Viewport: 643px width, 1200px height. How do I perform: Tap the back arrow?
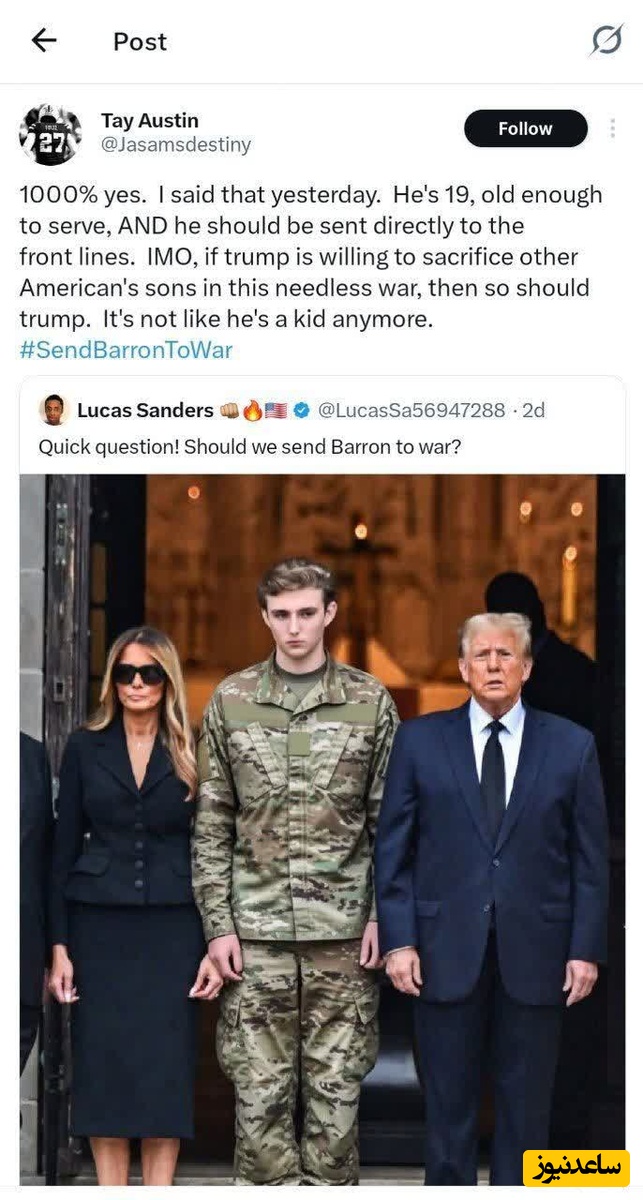coord(44,40)
